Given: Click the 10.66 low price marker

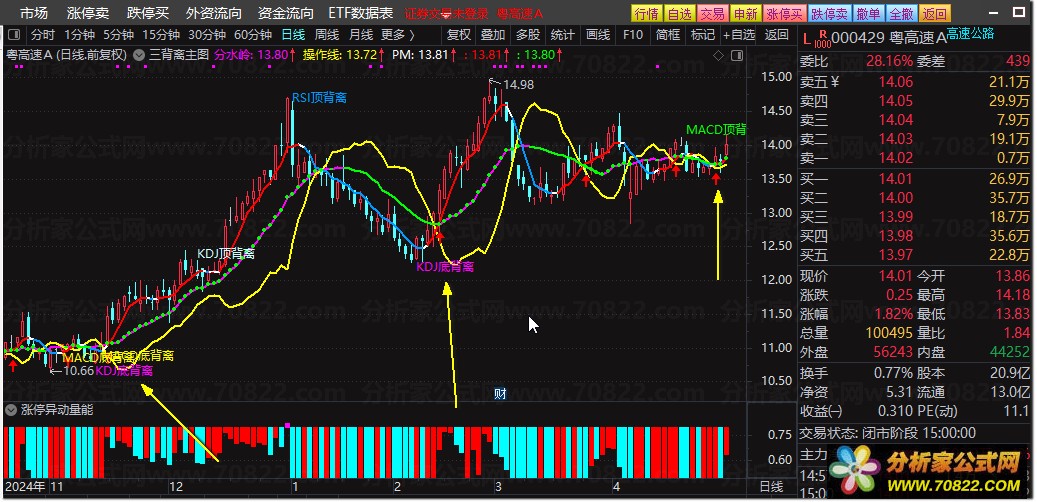Looking at the screenshot, I should 79,370.
